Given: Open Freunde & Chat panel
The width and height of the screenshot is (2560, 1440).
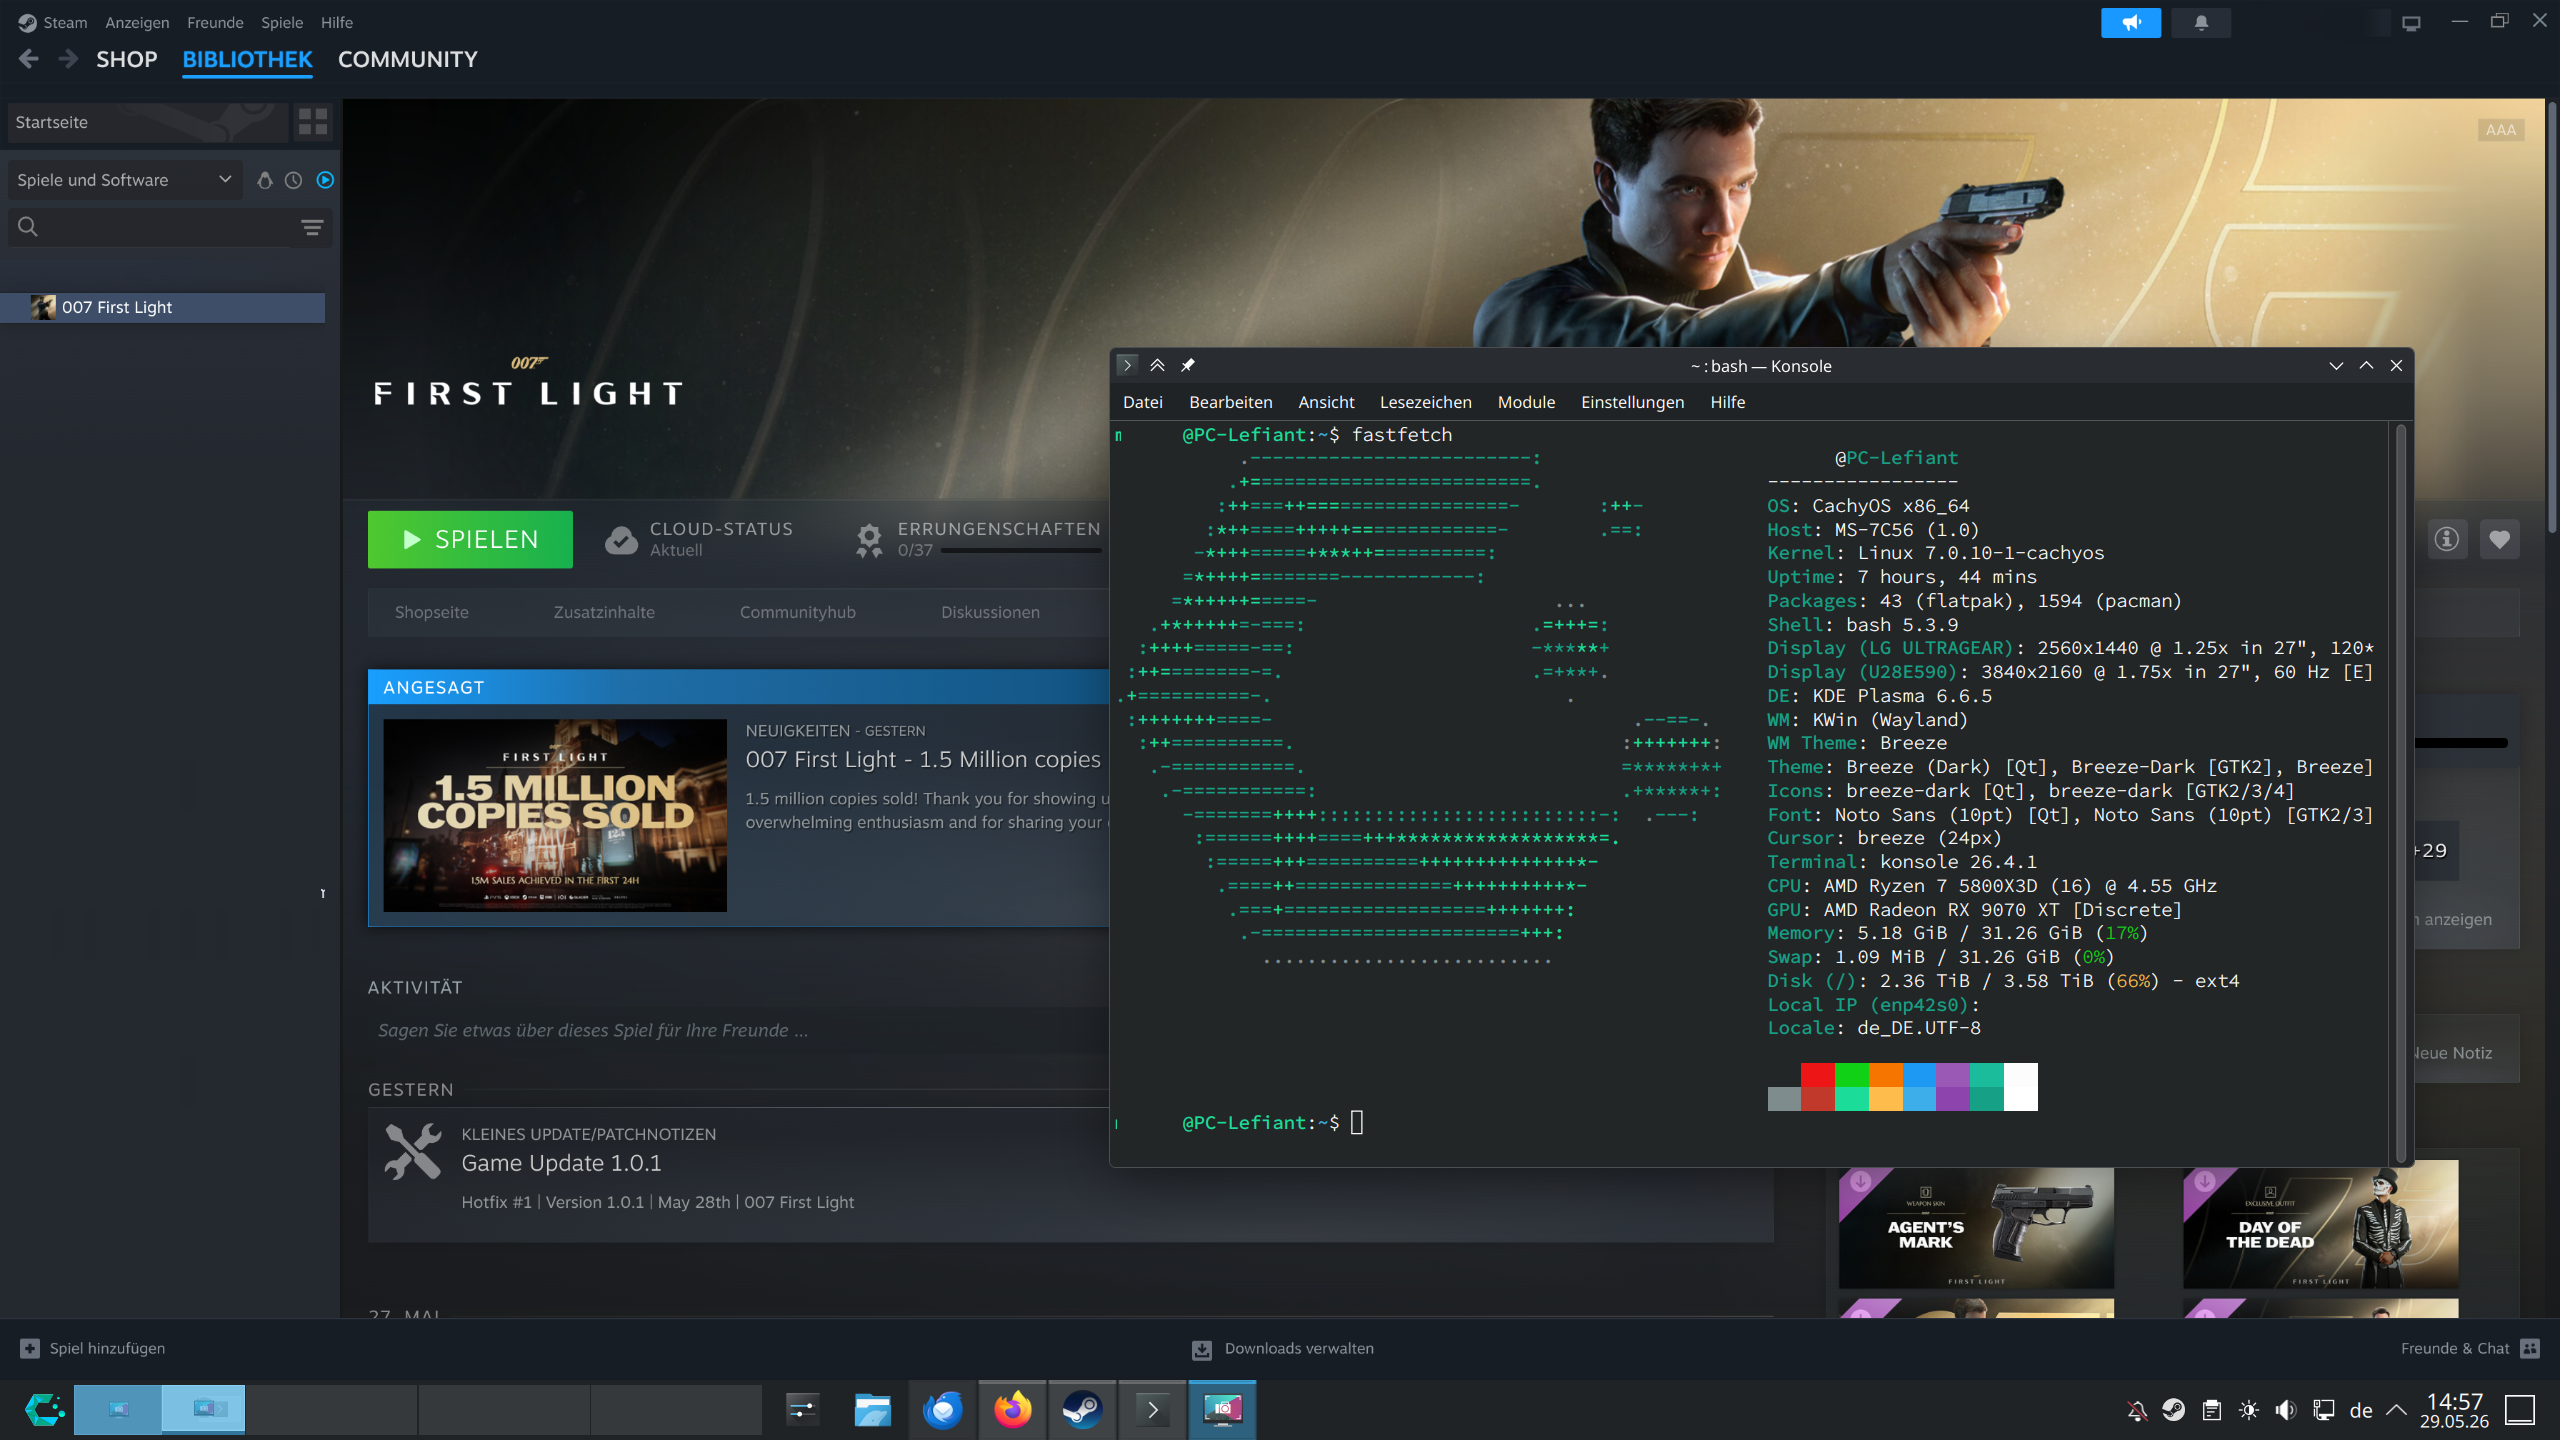Looking at the screenshot, I should [2469, 1348].
